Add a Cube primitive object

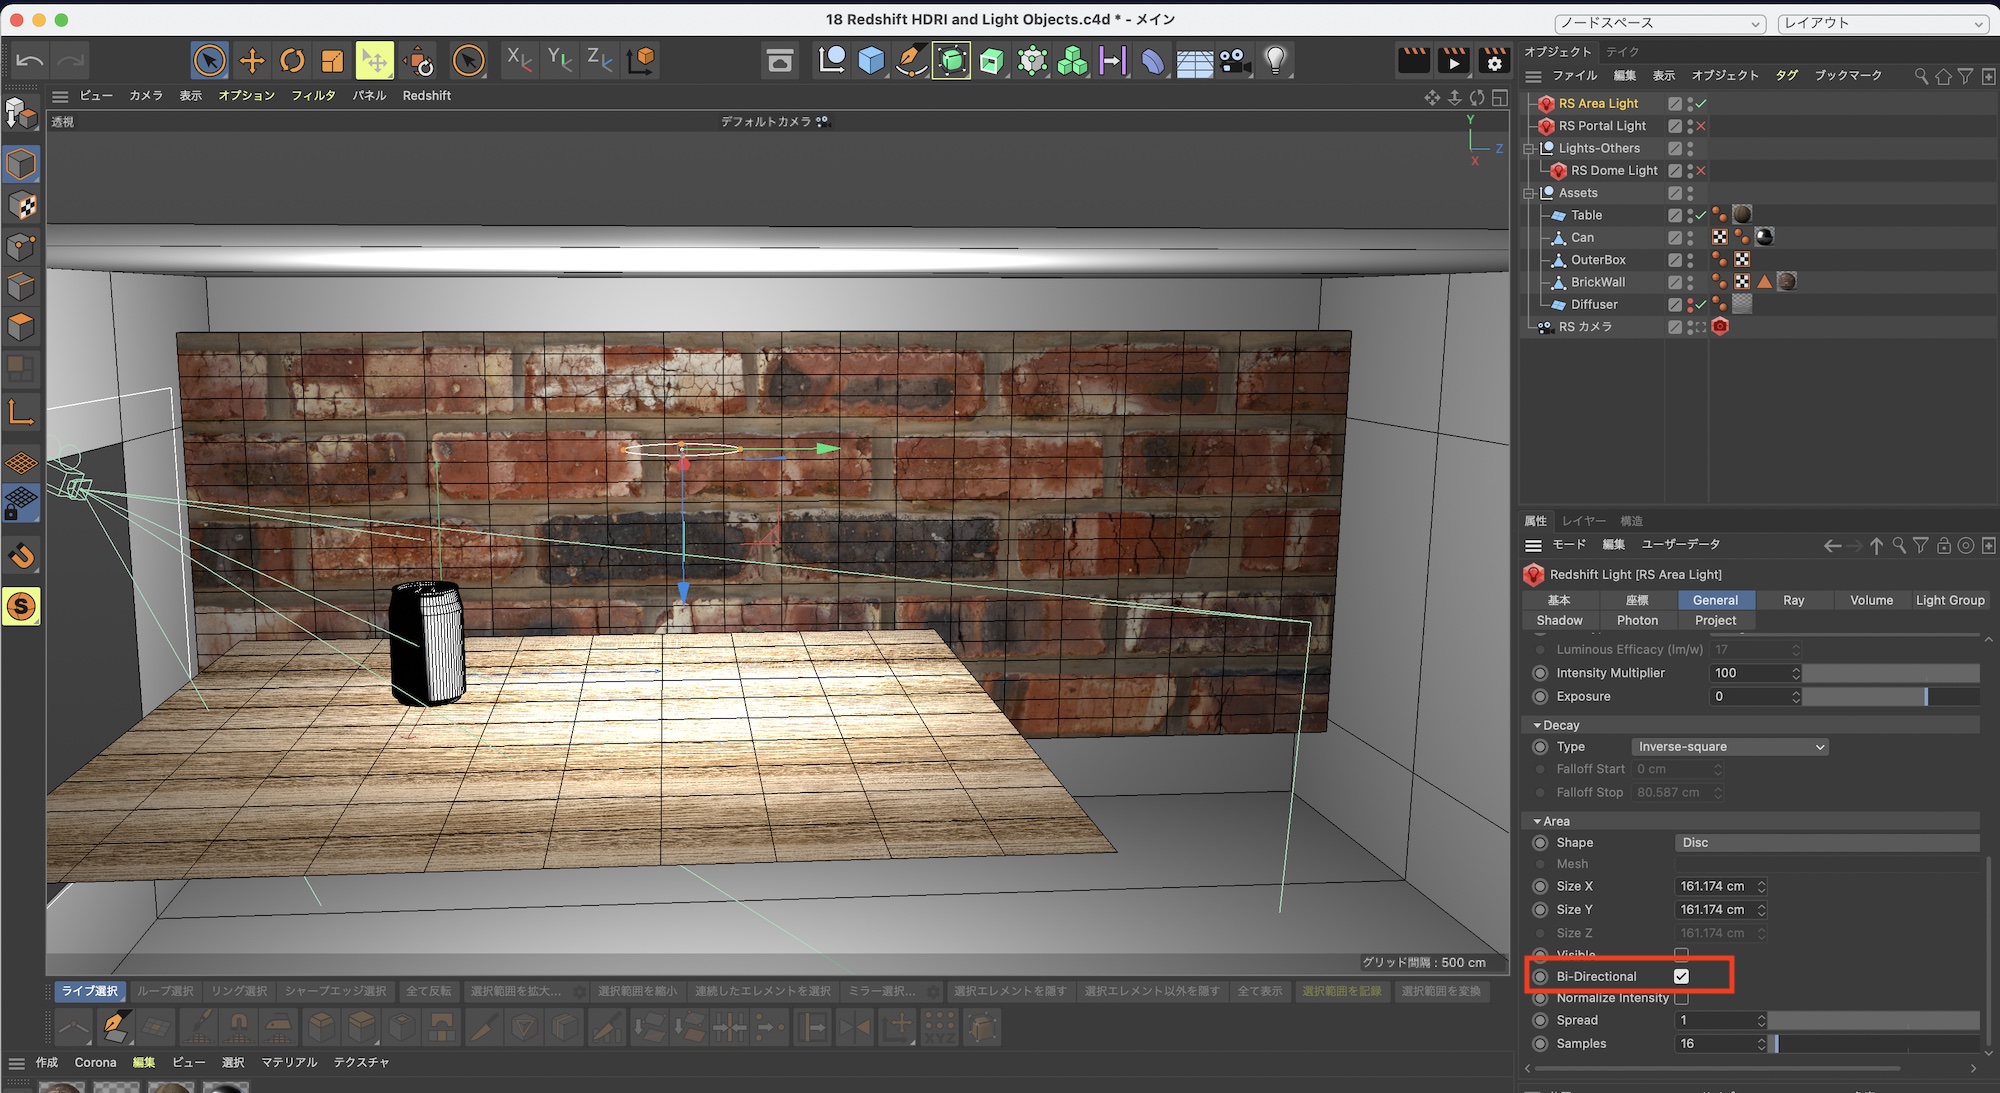tap(871, 61)
